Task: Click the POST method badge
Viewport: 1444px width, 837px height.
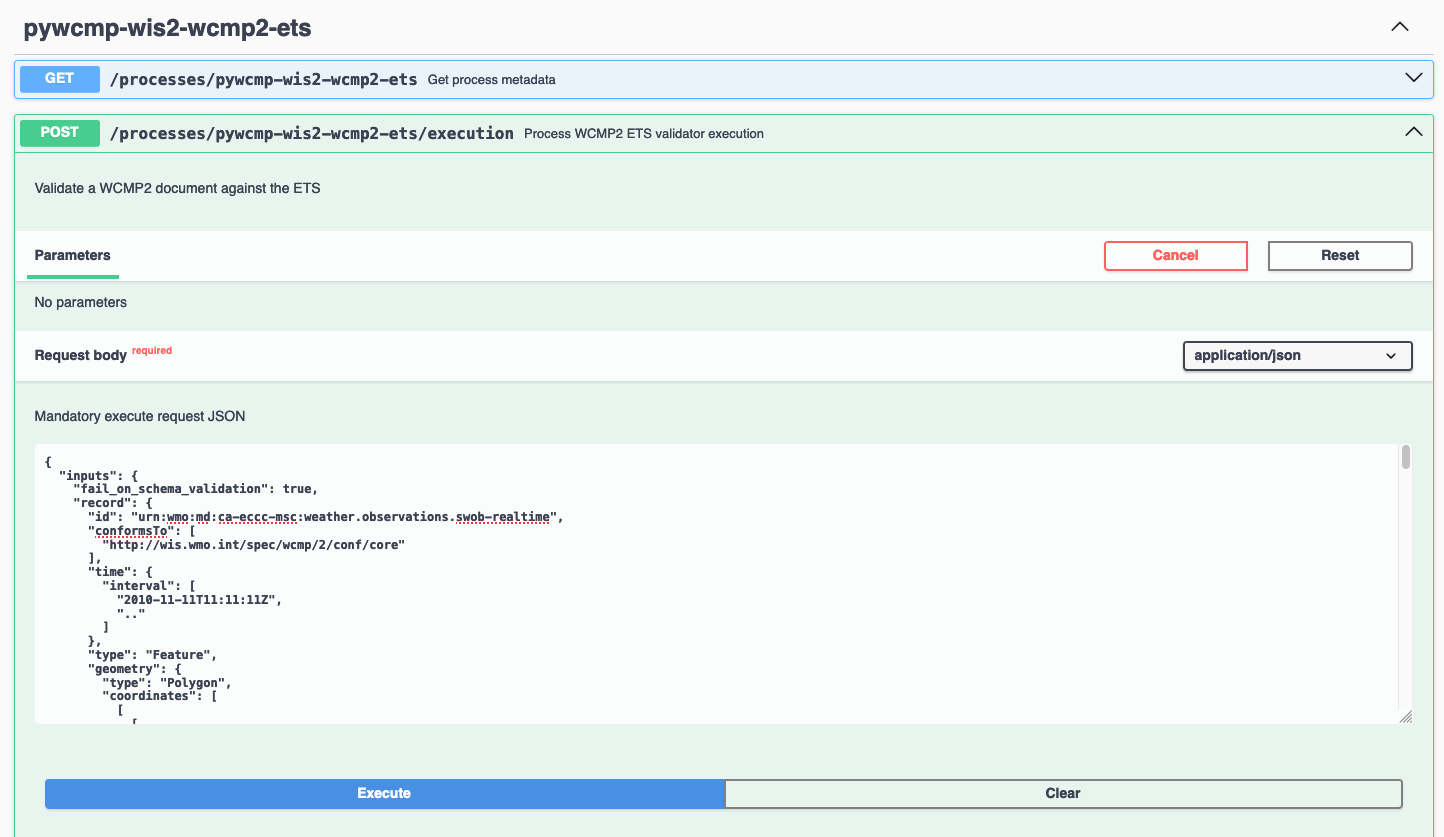Action: (x=59, y=132)
